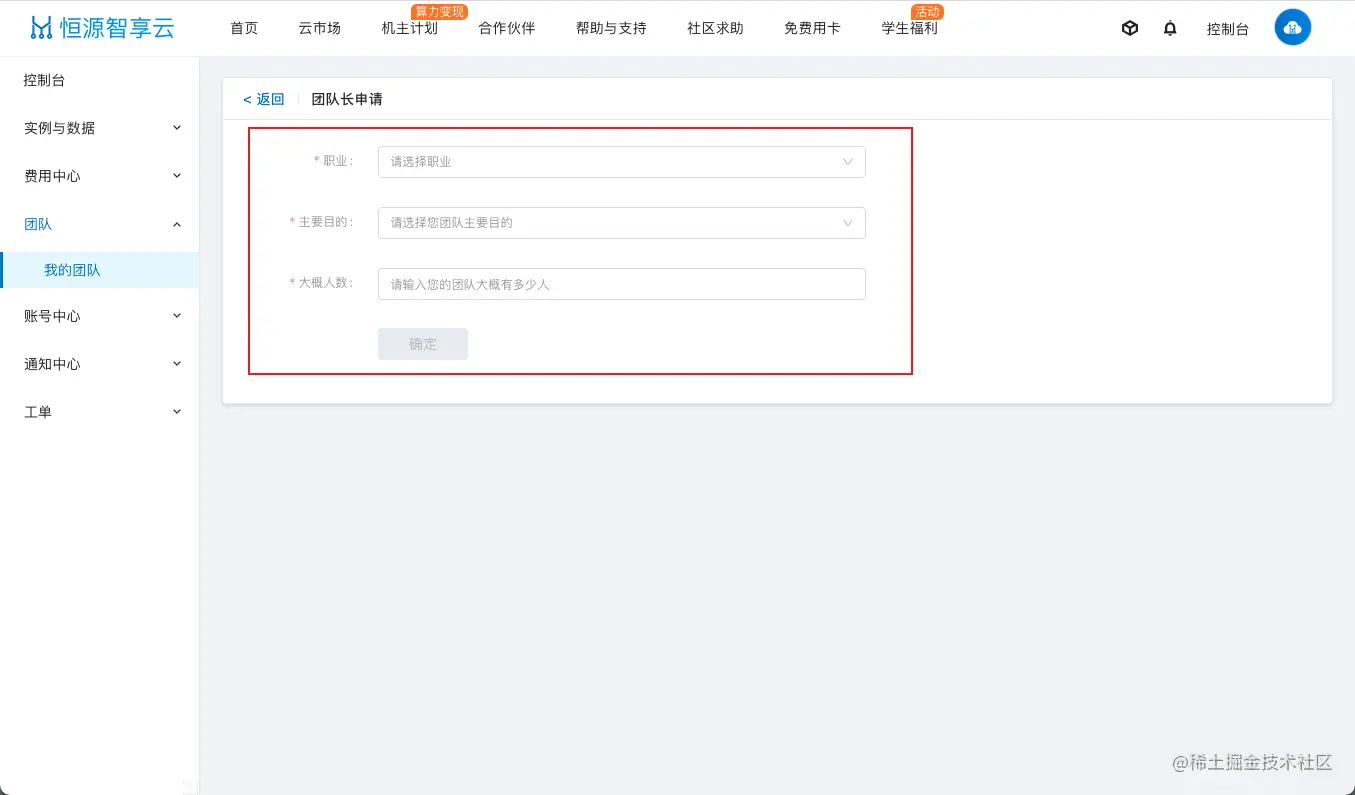Click the 活动 badge

point(927,12)
